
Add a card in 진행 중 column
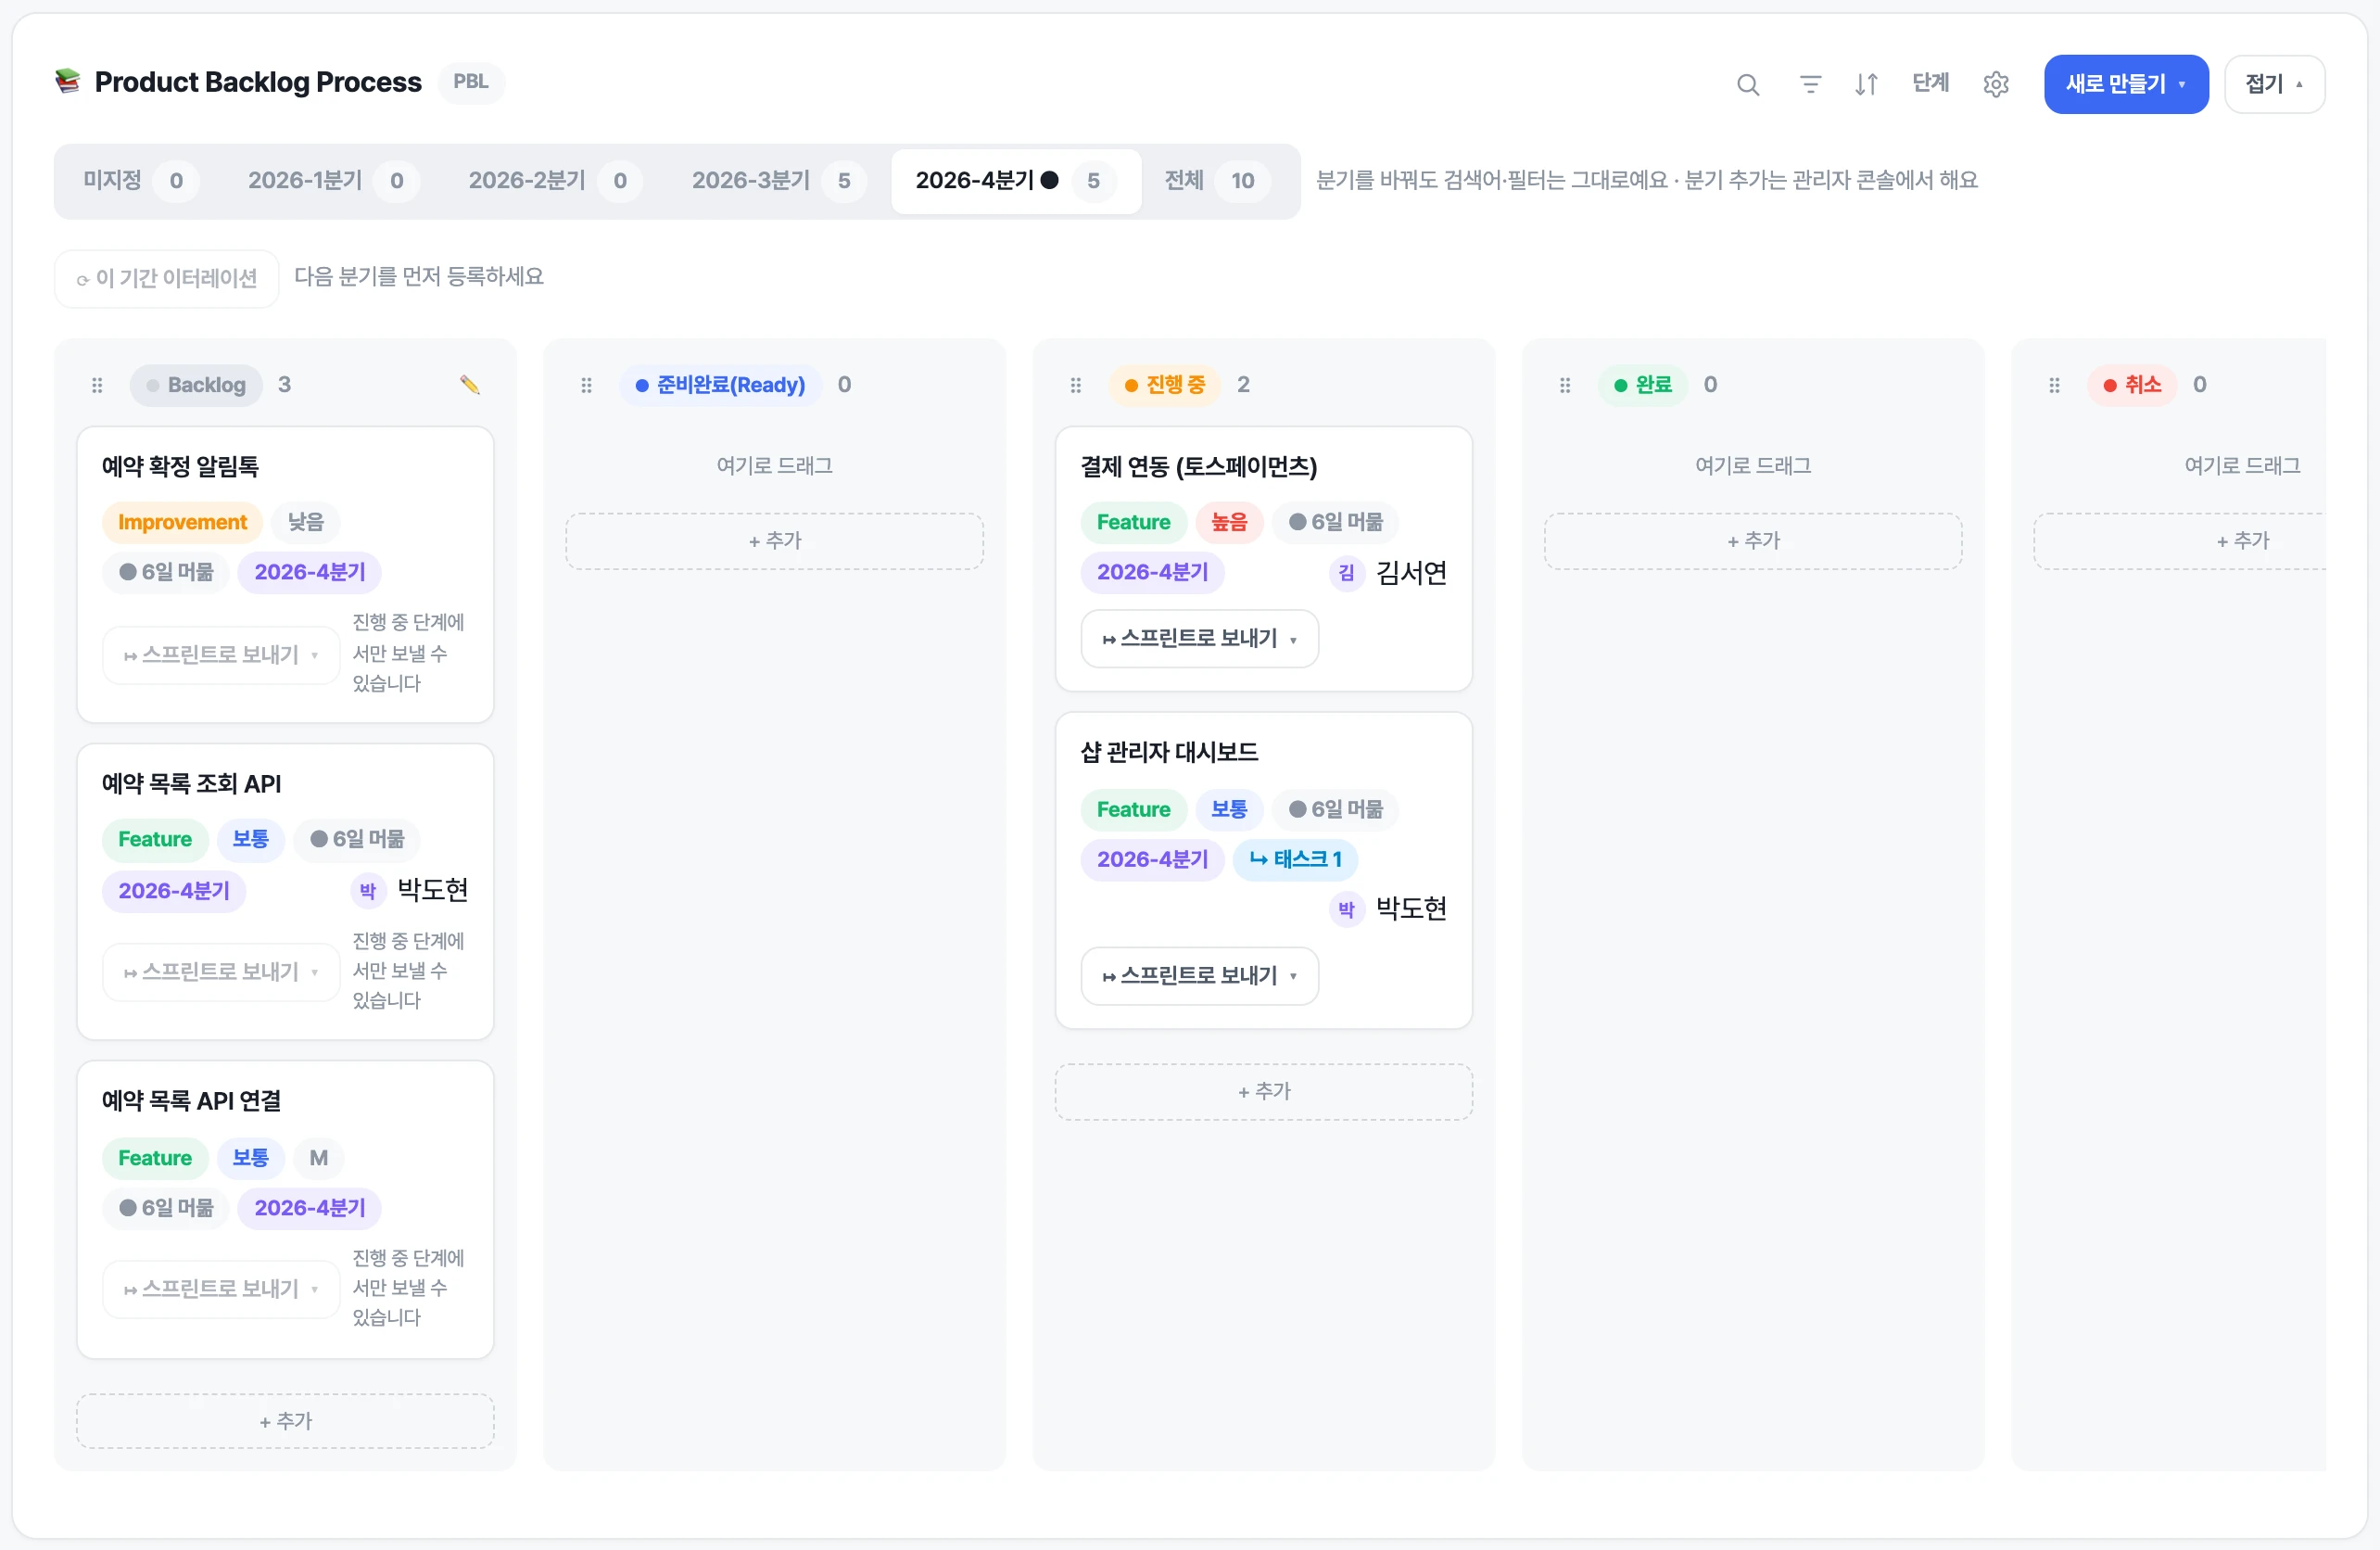1263,1092
